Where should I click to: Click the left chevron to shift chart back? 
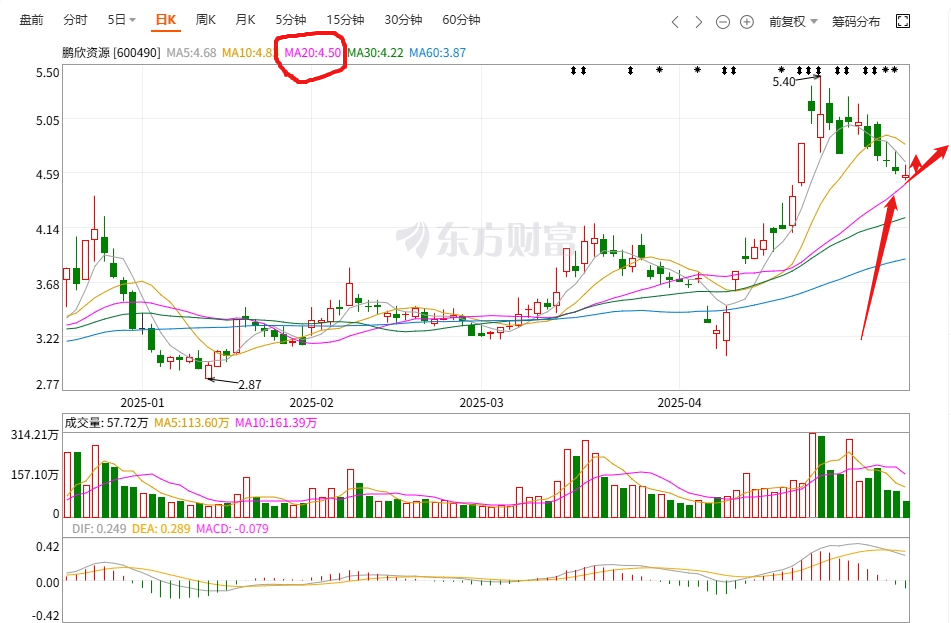[675, 22]
